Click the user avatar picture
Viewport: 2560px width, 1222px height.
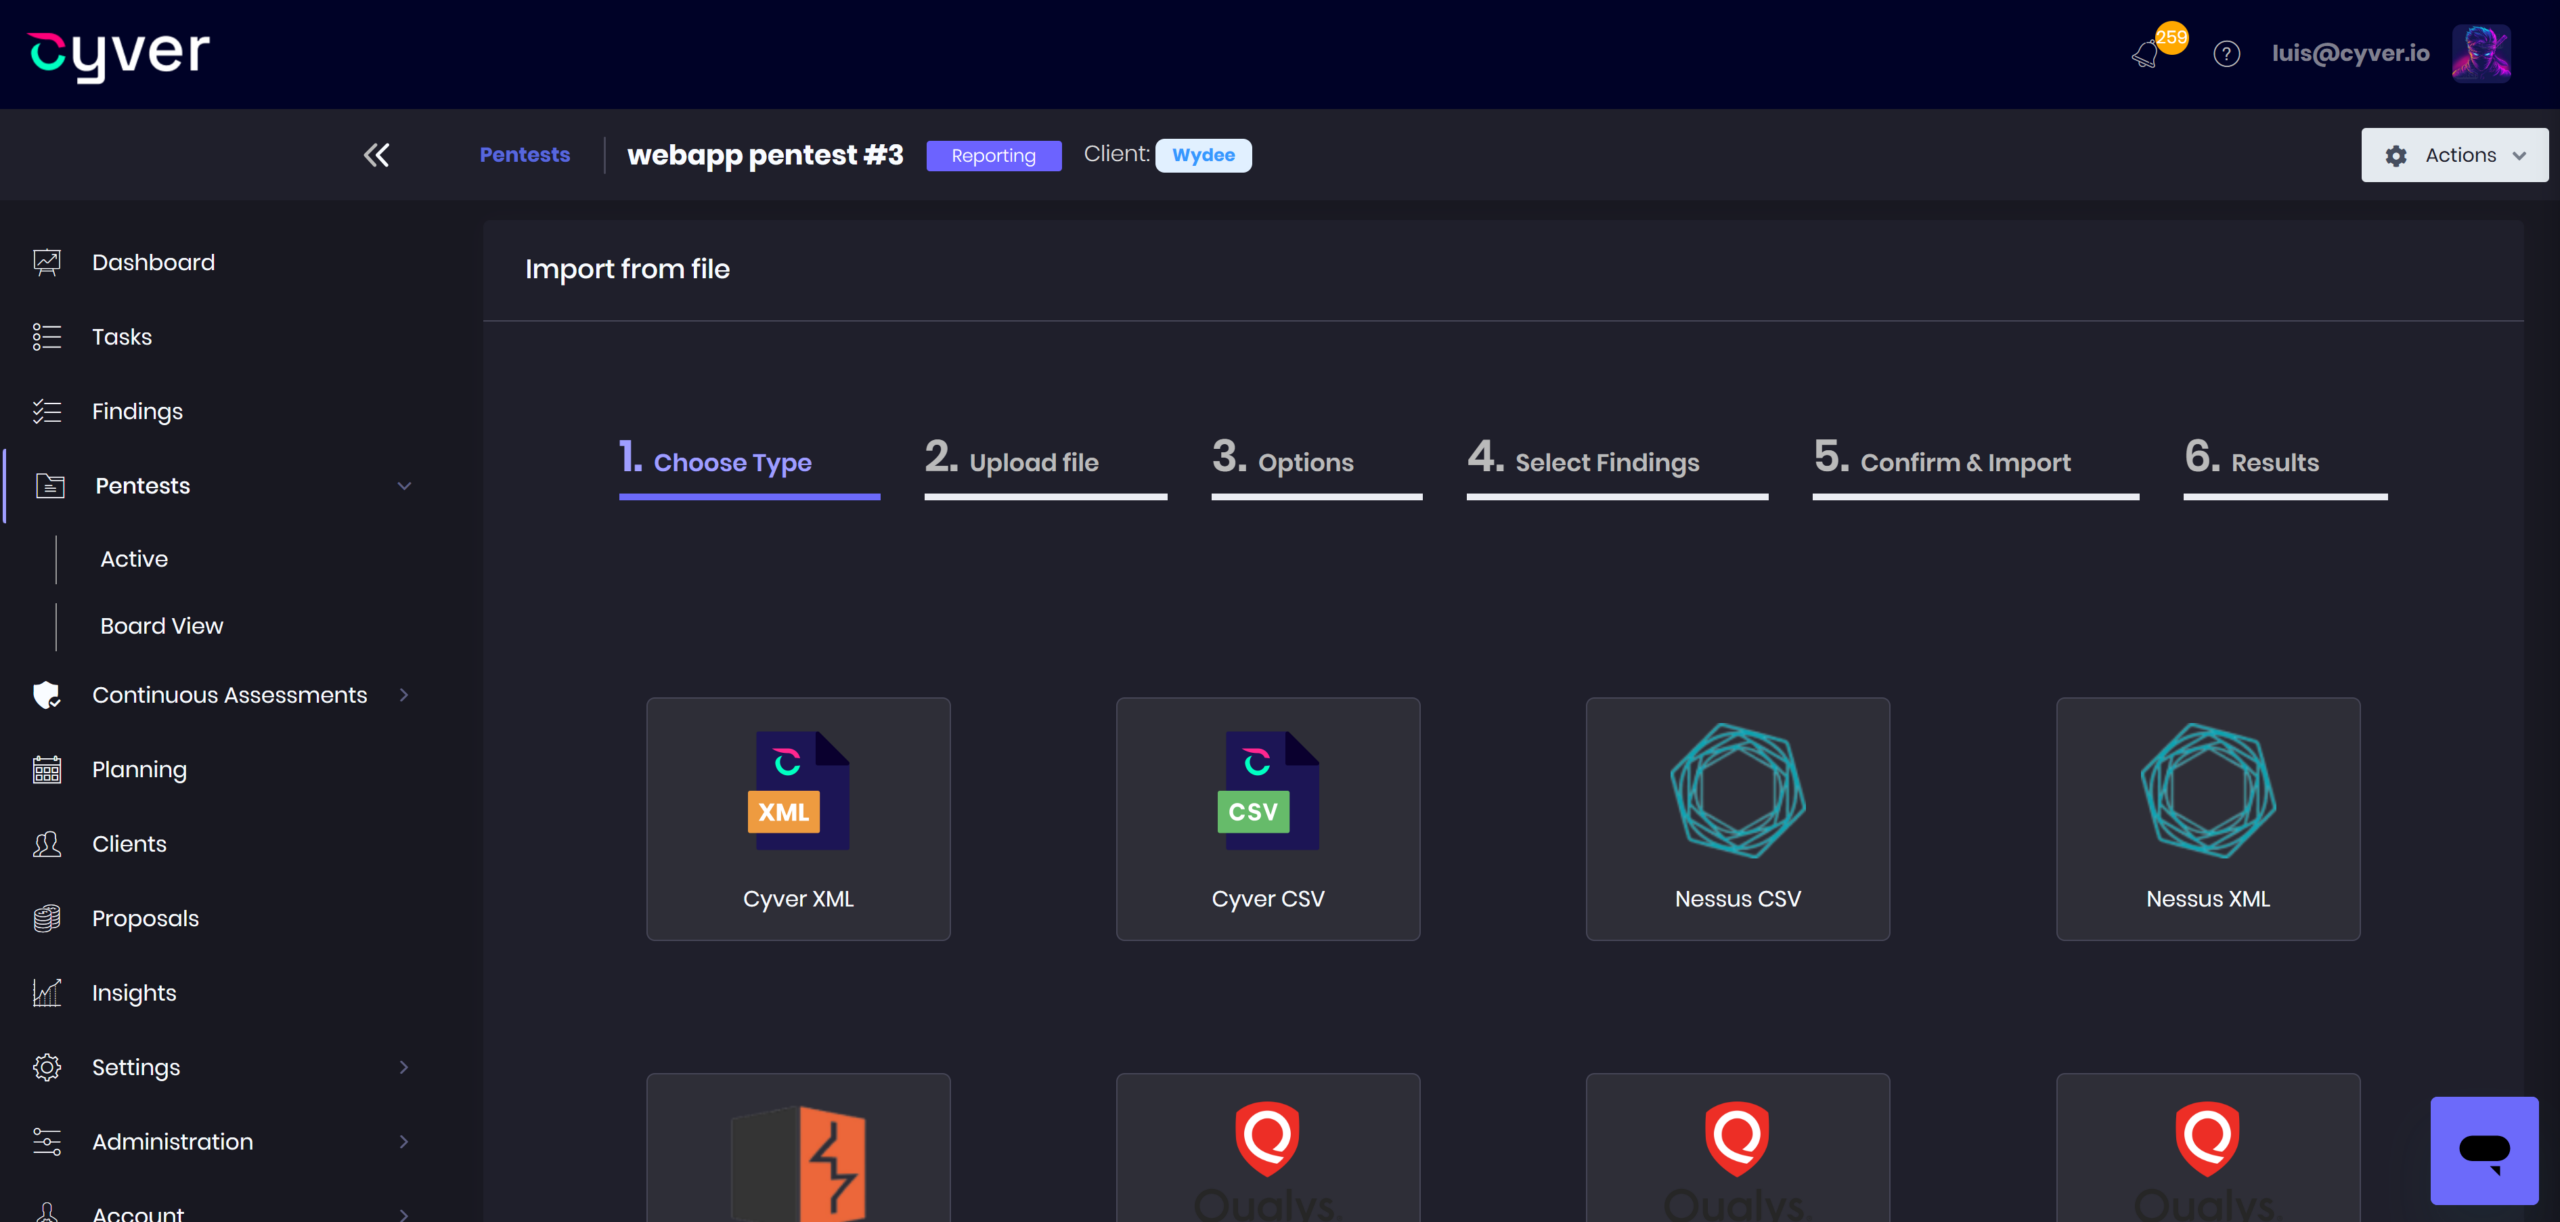pos(2481,53)
